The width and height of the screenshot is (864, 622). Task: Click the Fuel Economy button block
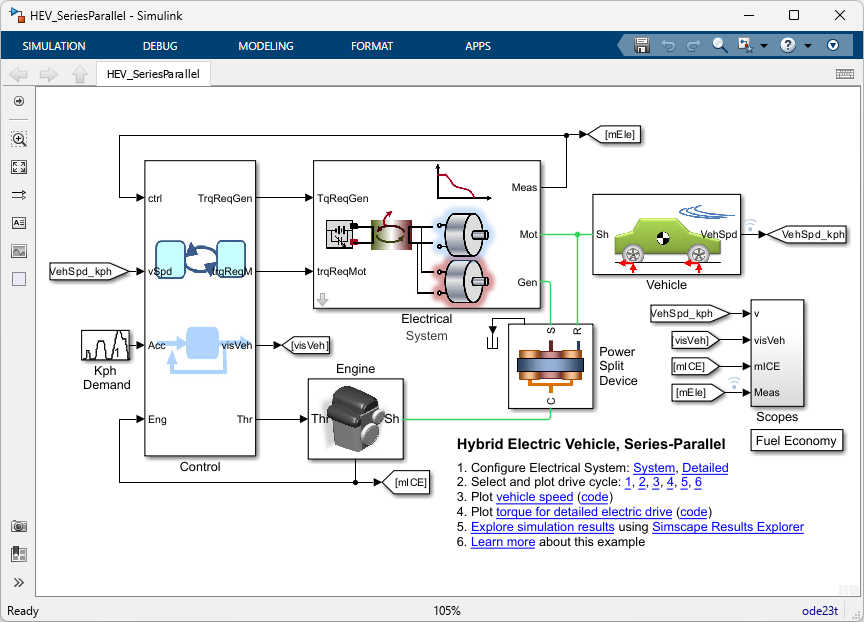pyautogui.click(x=796, y=441)
